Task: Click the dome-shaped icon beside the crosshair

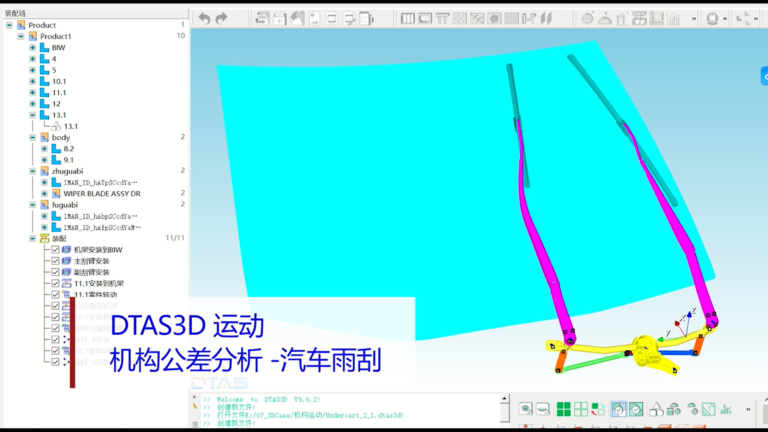Action: click(605, 19)
